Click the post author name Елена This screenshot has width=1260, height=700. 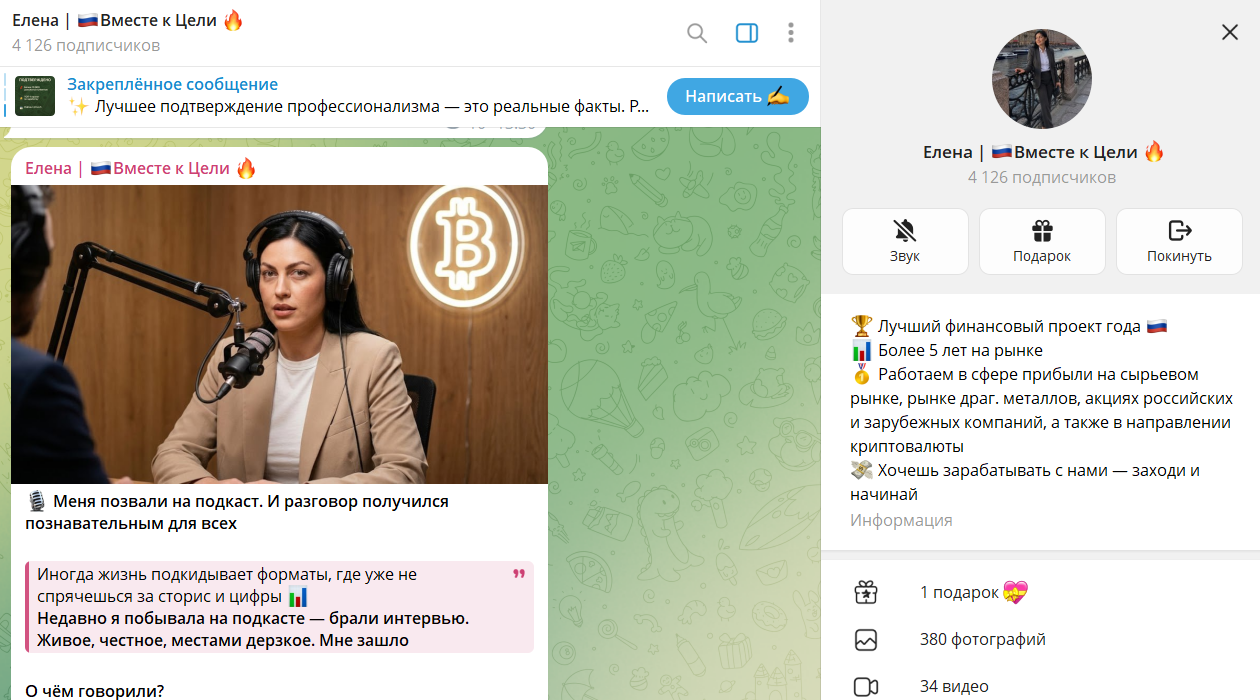(141, 168)
